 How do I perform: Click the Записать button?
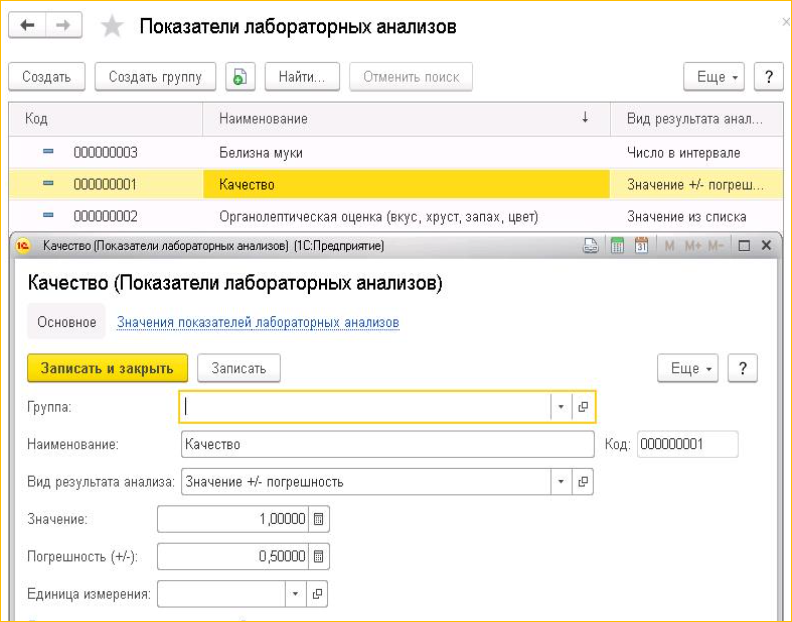[x=238, y=368]
